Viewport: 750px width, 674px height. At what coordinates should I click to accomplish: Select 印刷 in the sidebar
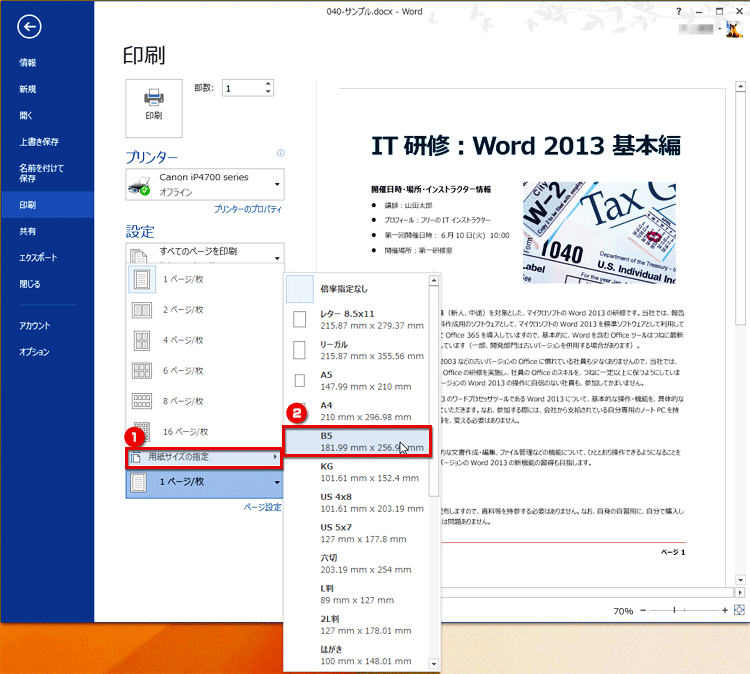pyautogui.click(x=47, y=205)
